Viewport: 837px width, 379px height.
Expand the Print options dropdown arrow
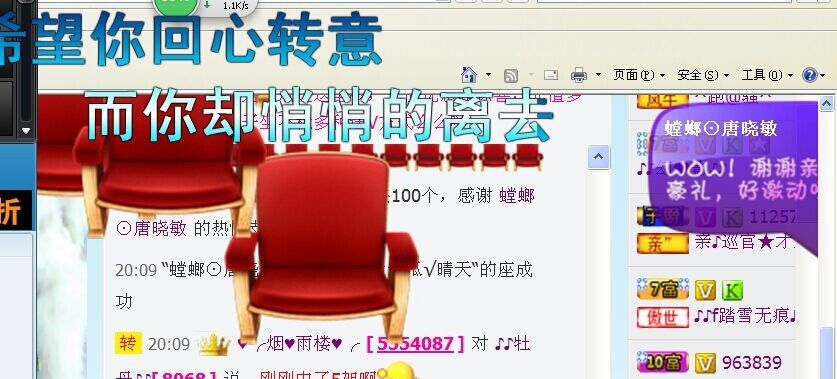[598, 75]
